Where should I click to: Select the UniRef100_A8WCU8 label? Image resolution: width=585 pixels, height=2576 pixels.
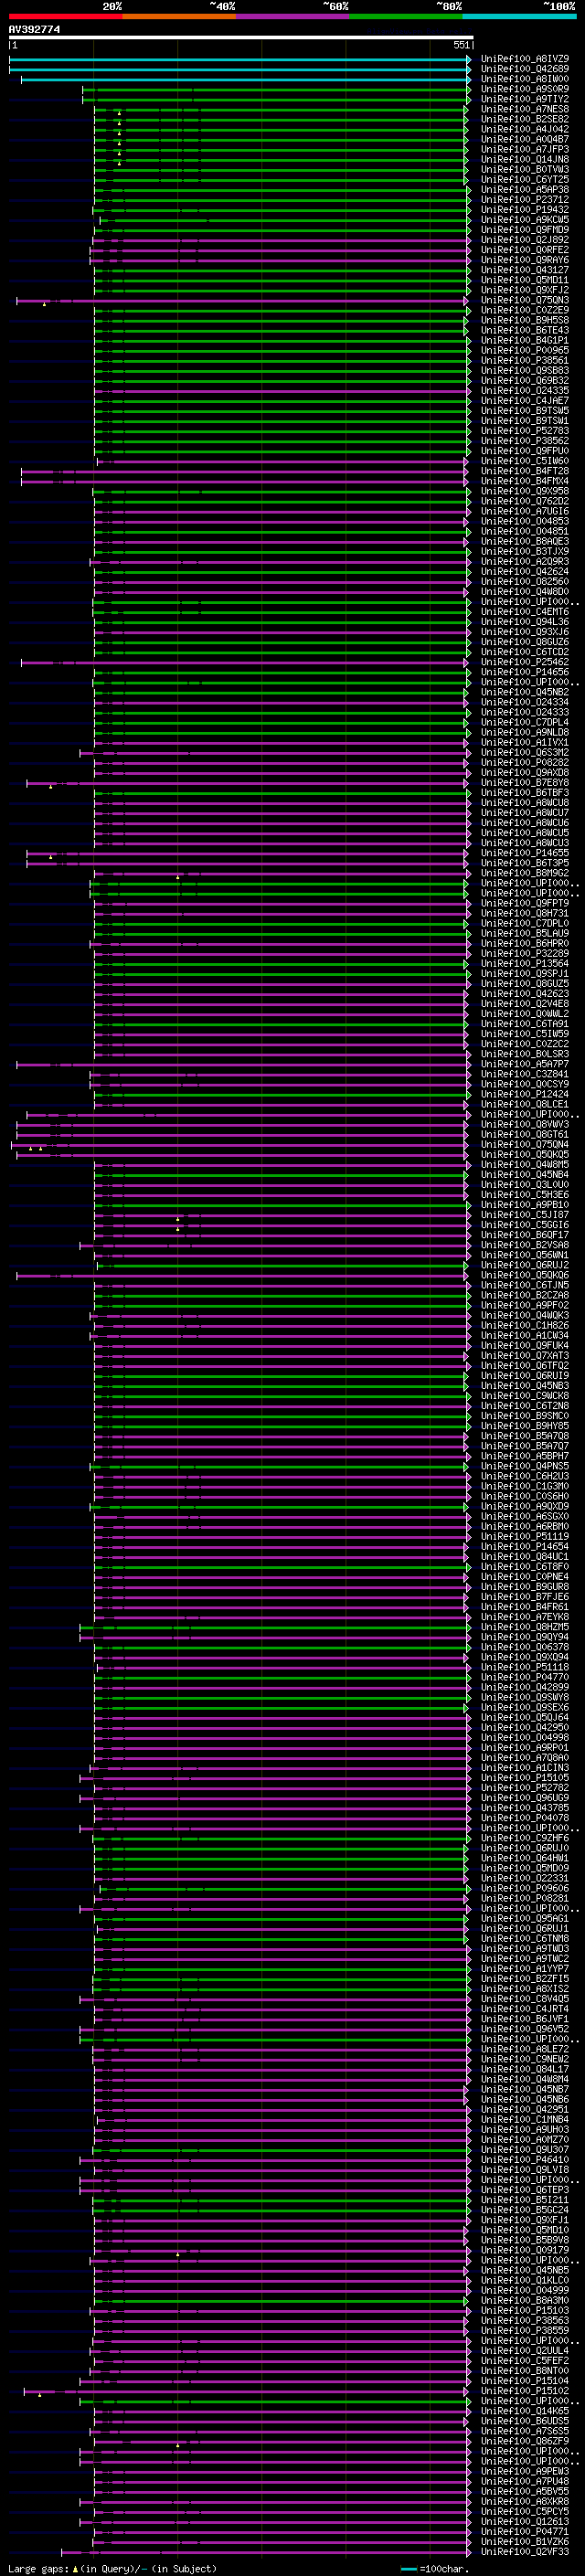[x=525, y=802]
